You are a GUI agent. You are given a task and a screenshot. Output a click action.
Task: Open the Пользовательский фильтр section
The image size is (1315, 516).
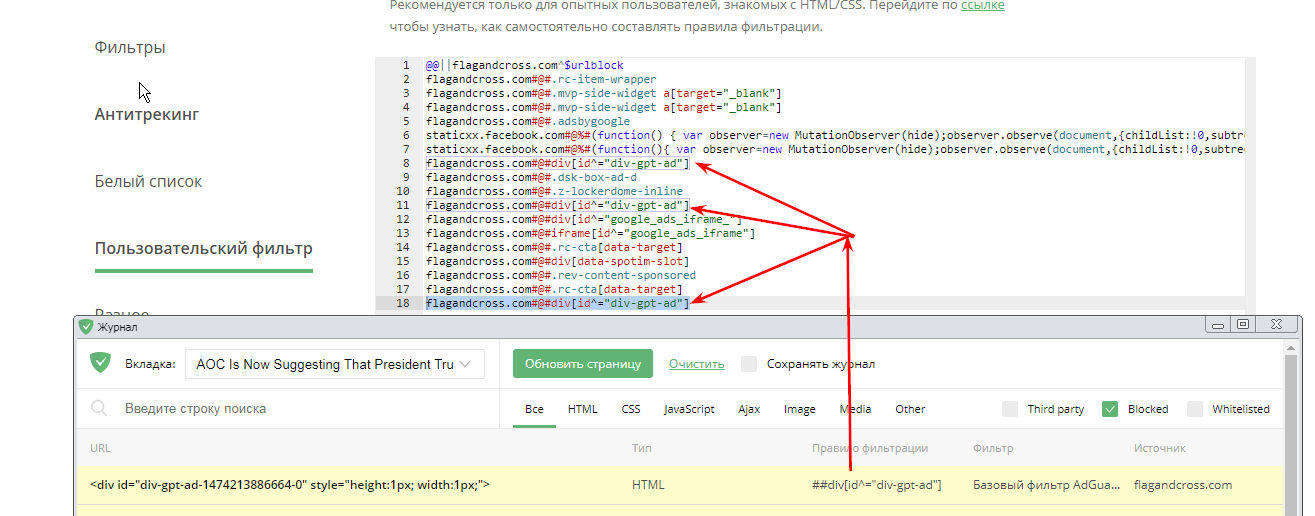click(204, 248)
